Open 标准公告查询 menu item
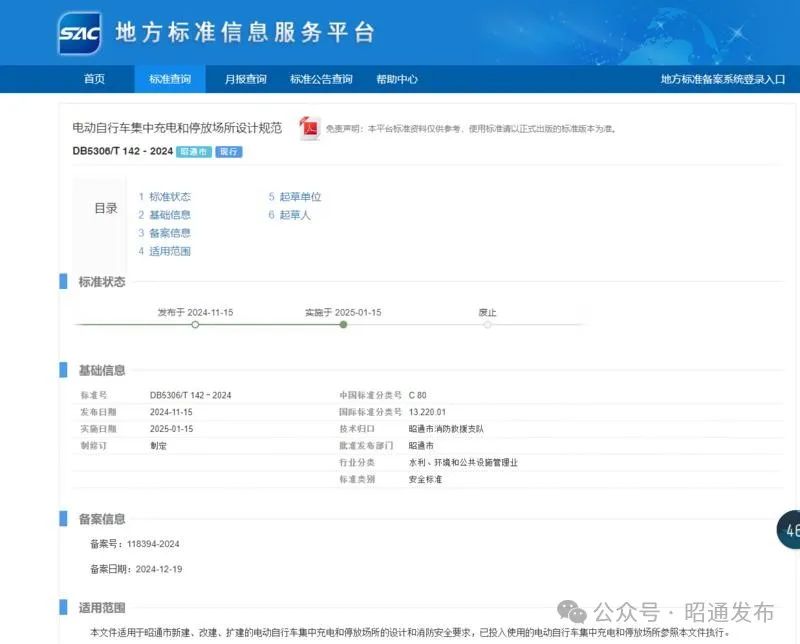The height and width of the screenshot is (644, 800). (321, 79)
